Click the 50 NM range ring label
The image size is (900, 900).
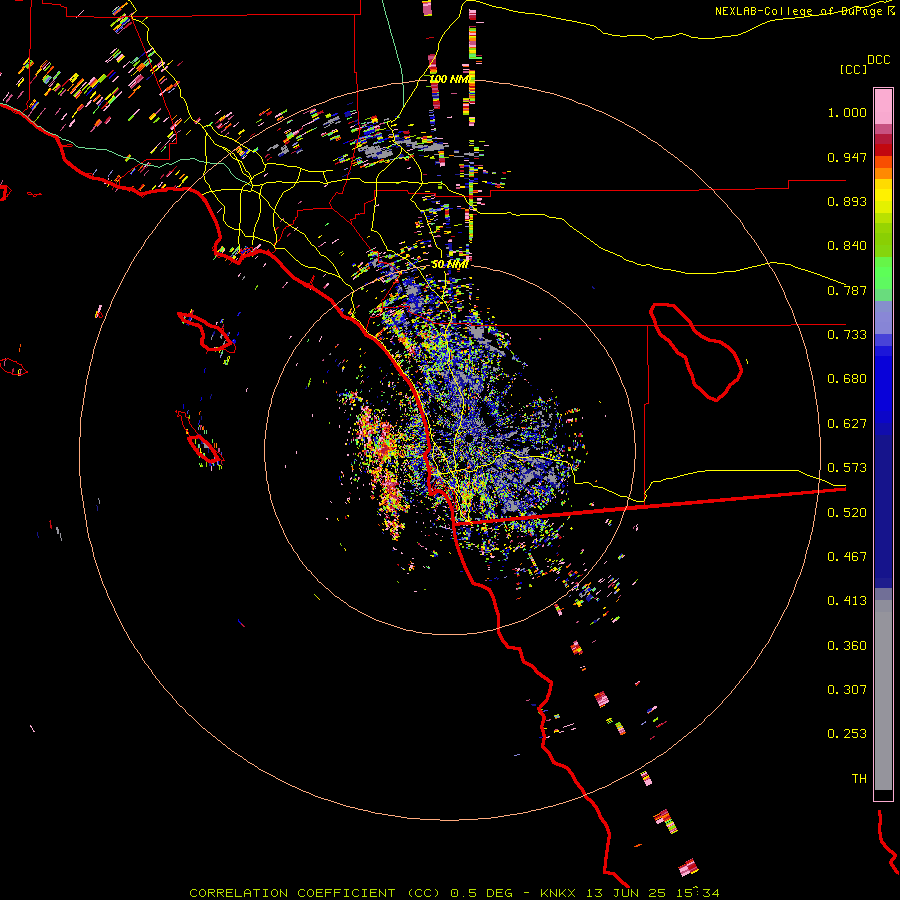pos(449,264)
